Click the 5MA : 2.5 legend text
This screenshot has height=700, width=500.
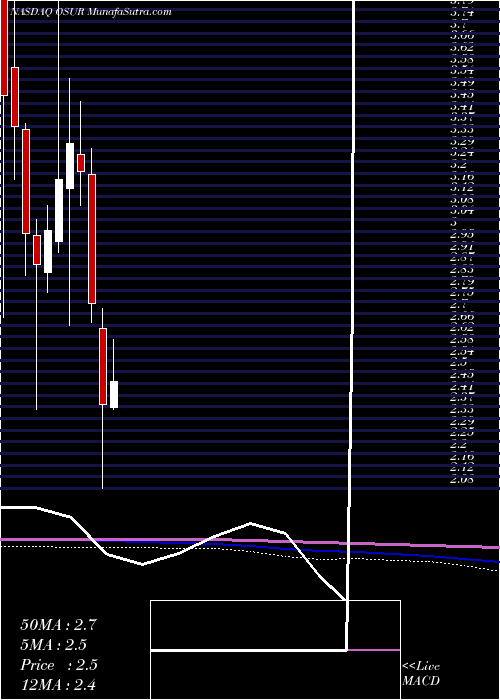pyautogui.click(x=54, y=645)
